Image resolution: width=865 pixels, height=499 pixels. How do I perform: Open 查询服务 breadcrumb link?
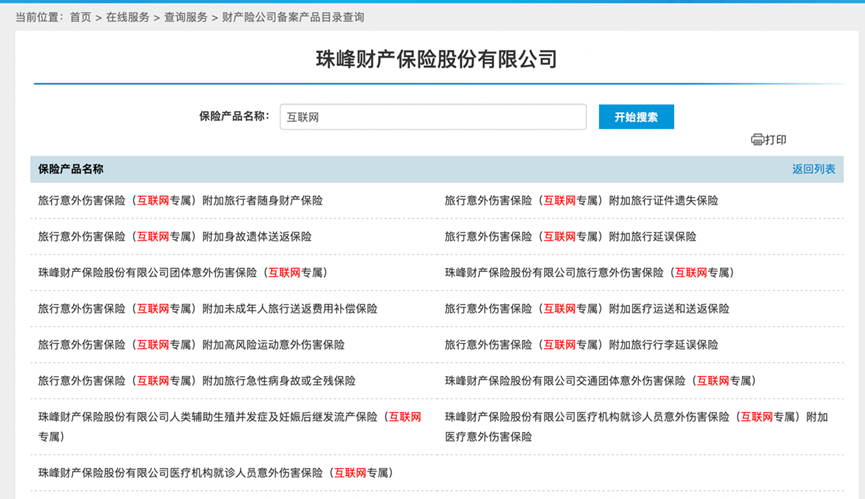(x=186, y=18)
